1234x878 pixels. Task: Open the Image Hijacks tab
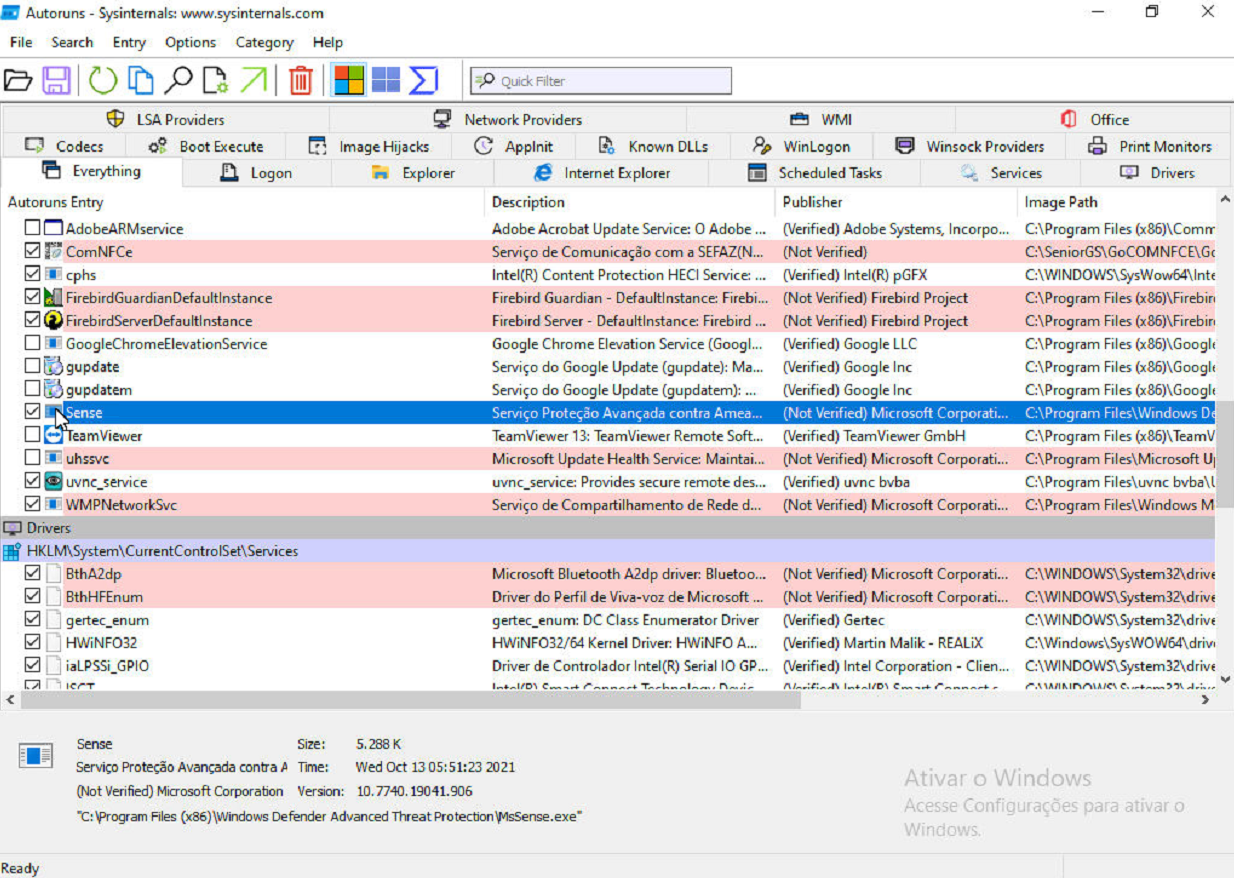coord(368,146)
